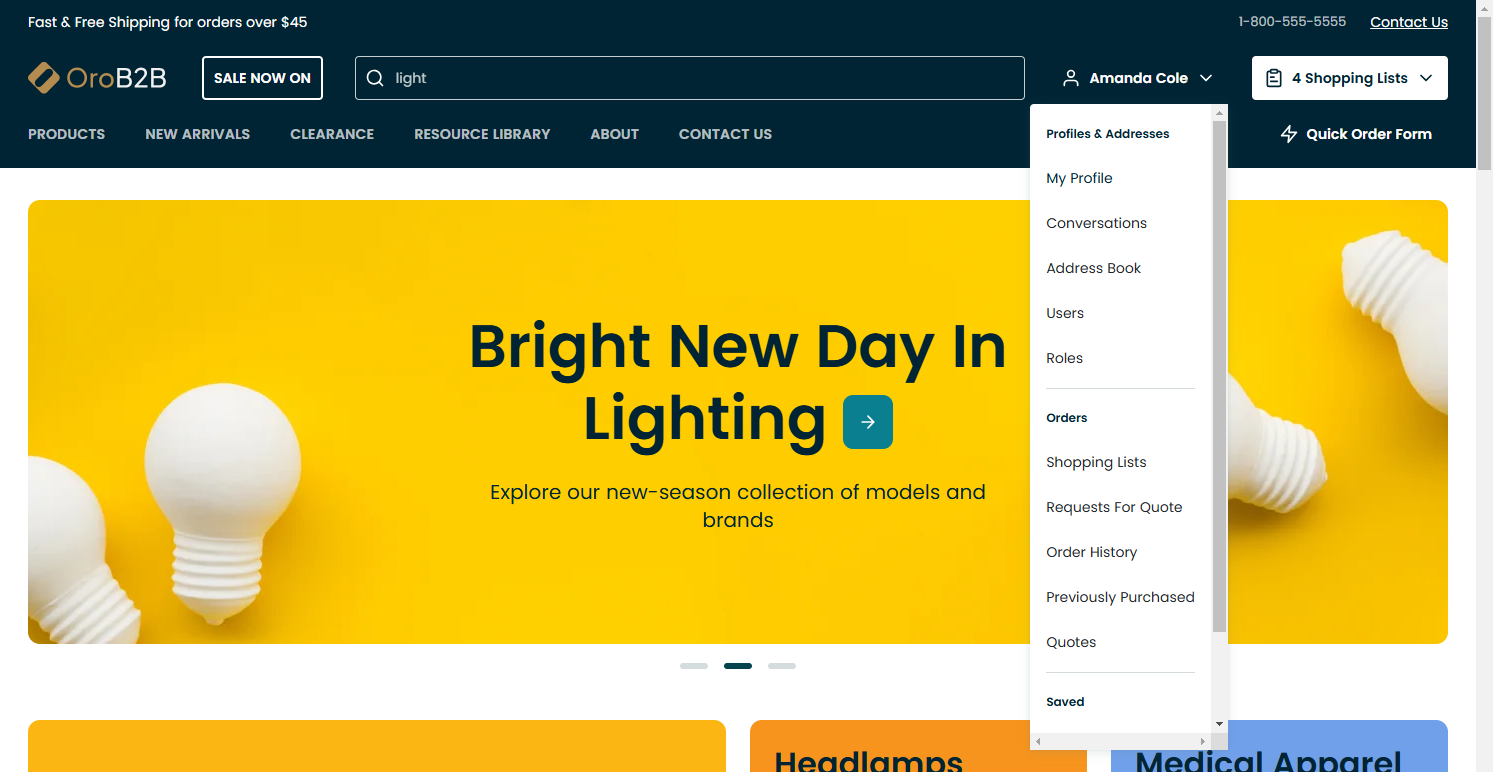The image size is (1493, 772).
Task: Click the banner arrow button
Action: pos(867,422)
